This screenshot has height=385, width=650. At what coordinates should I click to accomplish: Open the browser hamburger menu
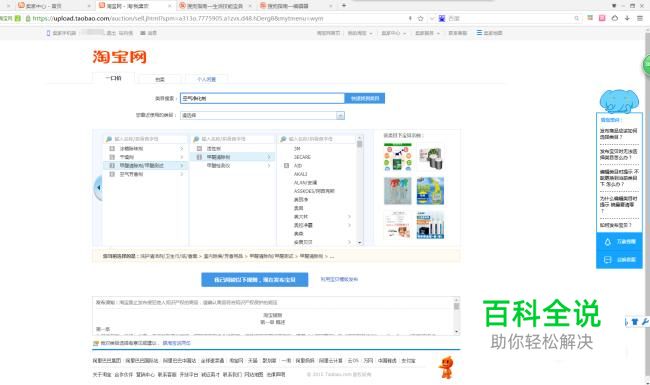pos(640,18)
